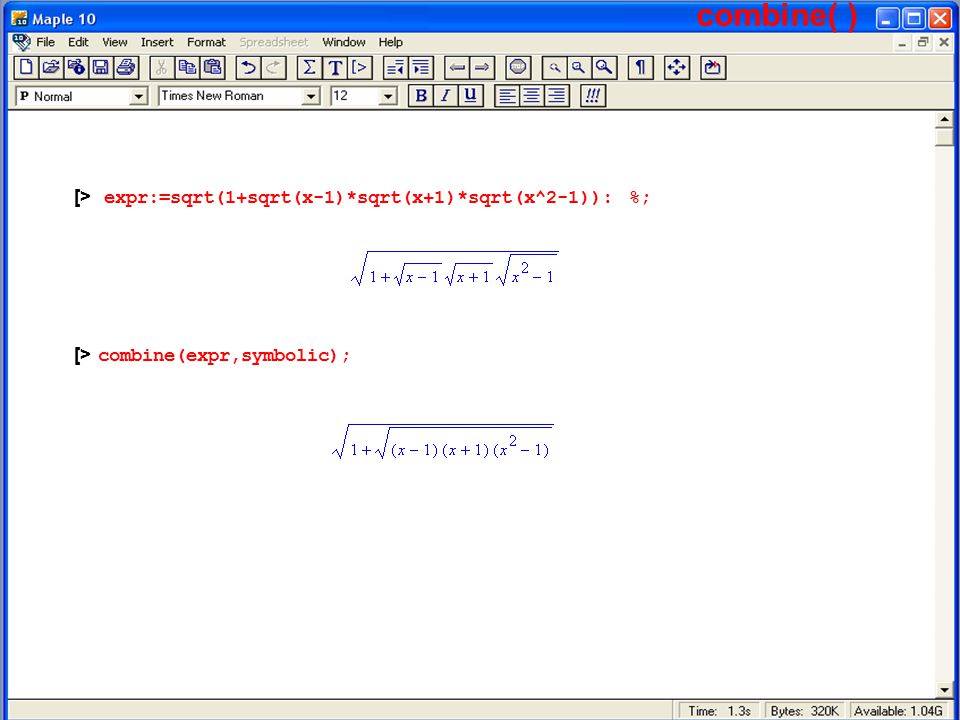The image size is (960, 720).
Task: Align text to the right
Action: (557, 96)
